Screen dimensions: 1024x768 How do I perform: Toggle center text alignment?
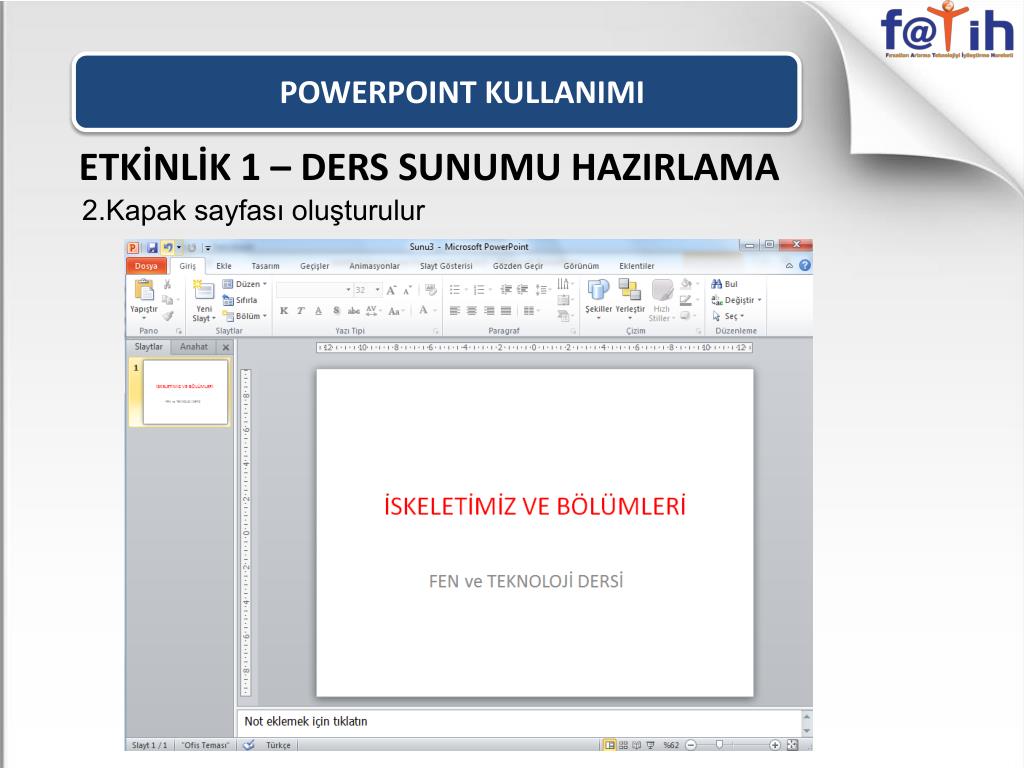[472, 311]
